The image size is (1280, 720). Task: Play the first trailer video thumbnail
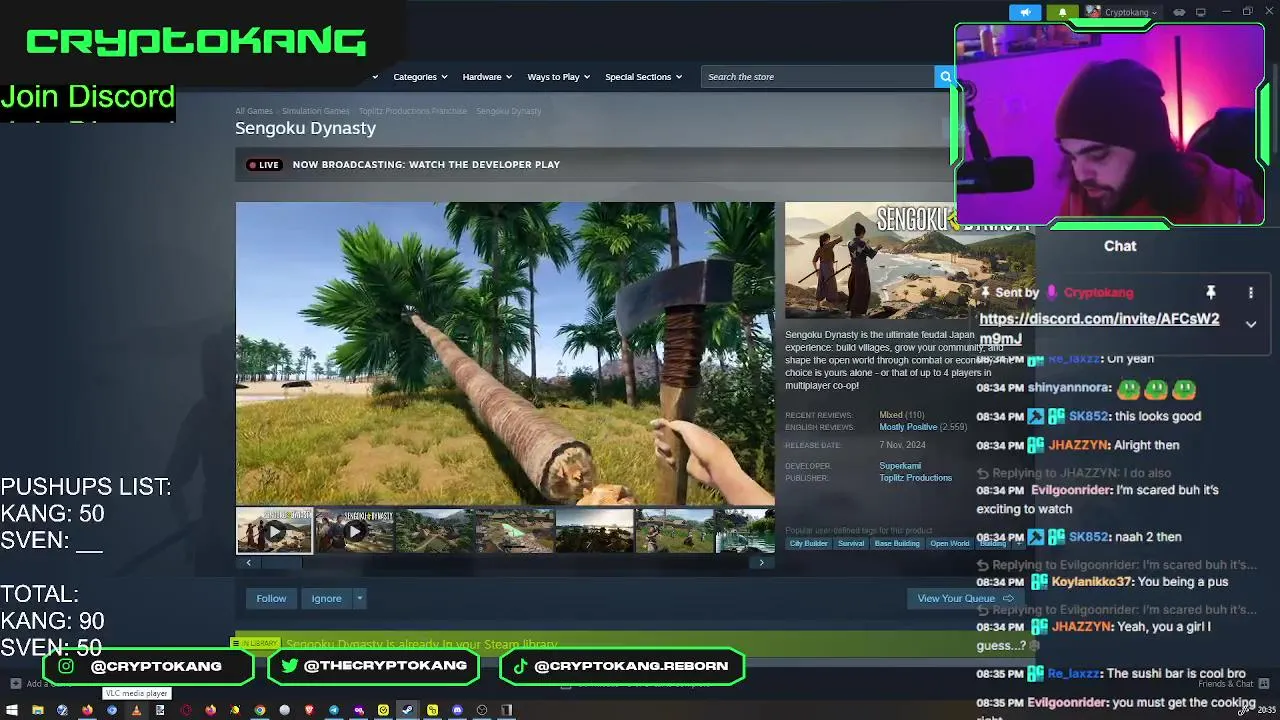[x=274, y=531]
